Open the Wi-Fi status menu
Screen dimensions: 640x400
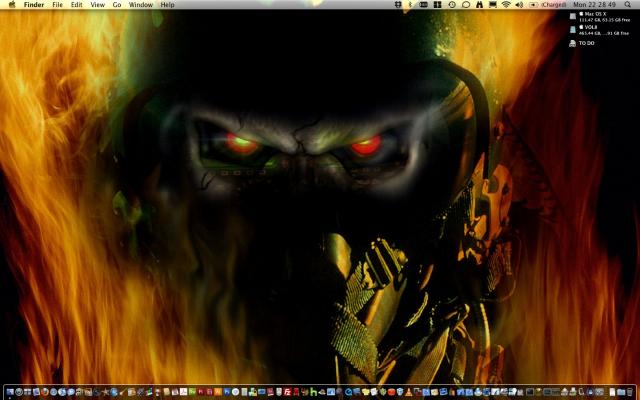coord(507,4)
